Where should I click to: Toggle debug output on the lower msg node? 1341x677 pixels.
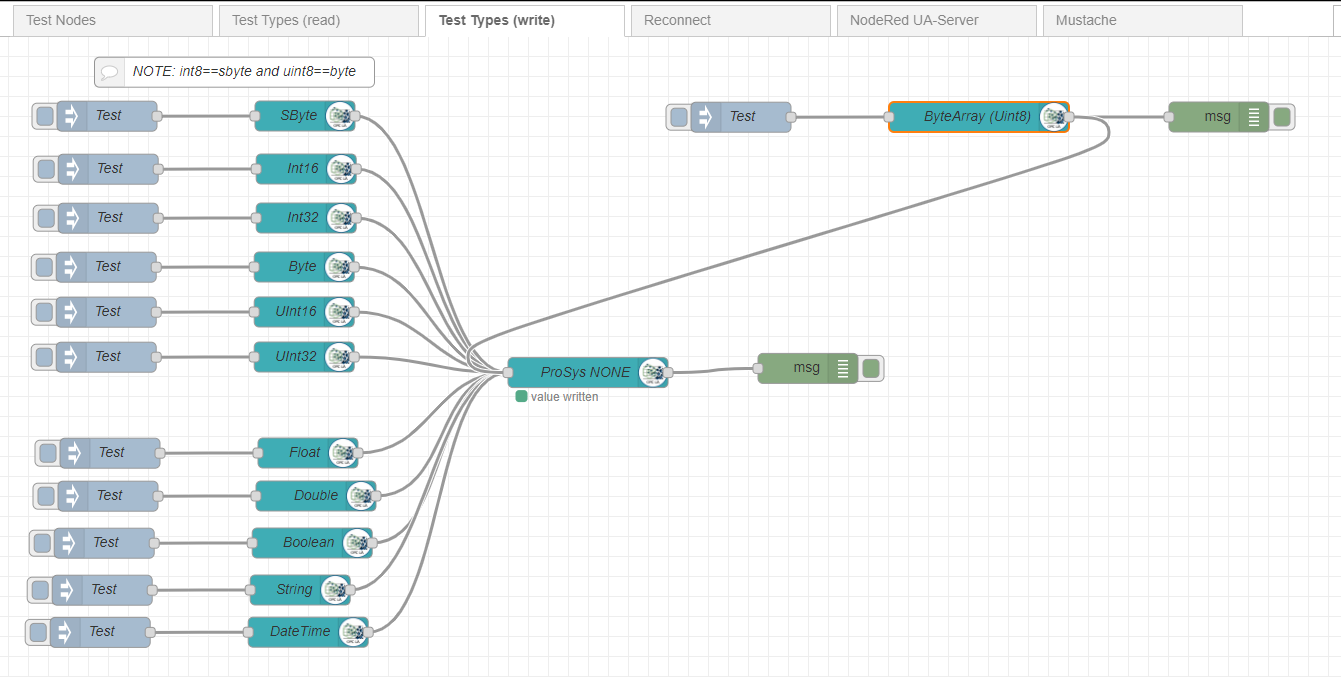point(870,368)
